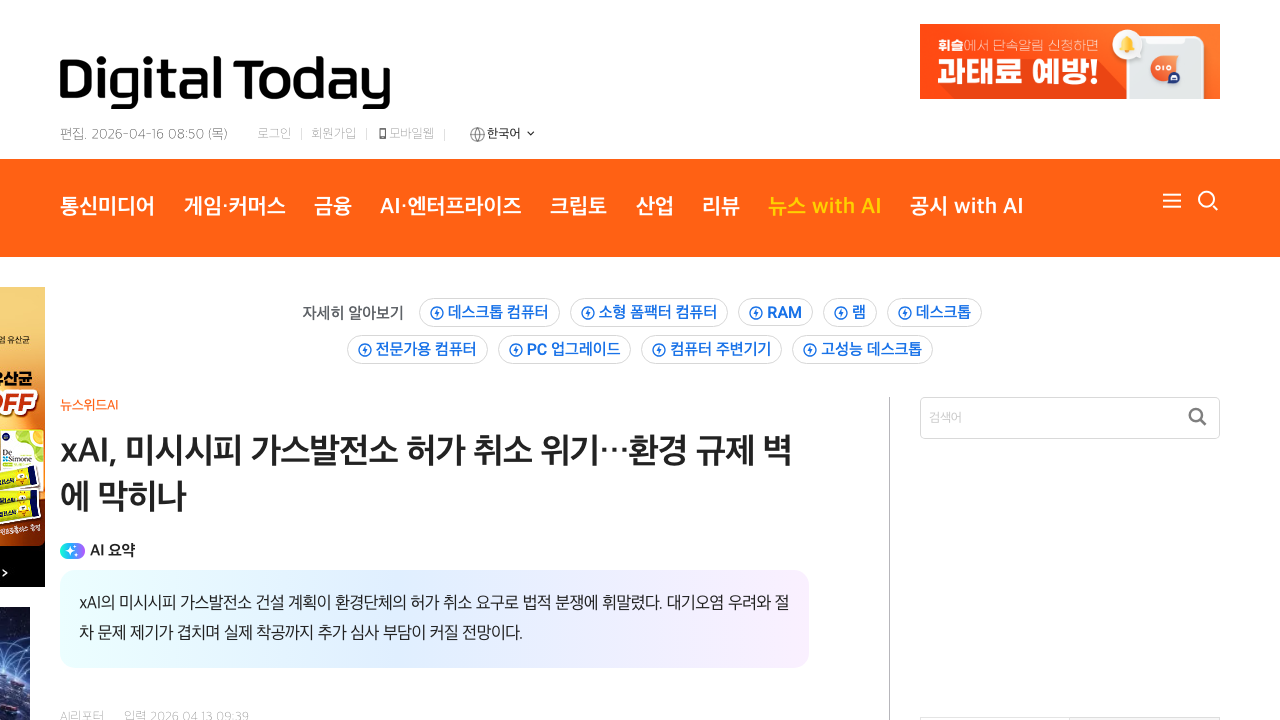Click the 로그인 link
Viewport: 1280px width, 720px height.
click(274, 133)
